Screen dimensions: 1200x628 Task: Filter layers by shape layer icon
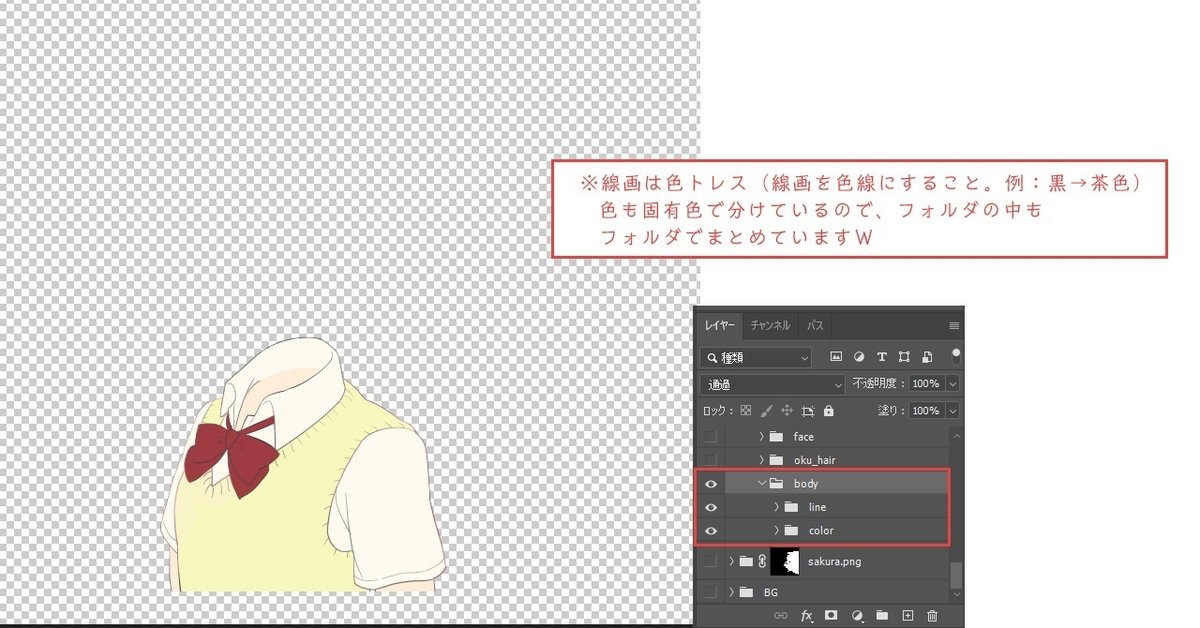[904, 357]
